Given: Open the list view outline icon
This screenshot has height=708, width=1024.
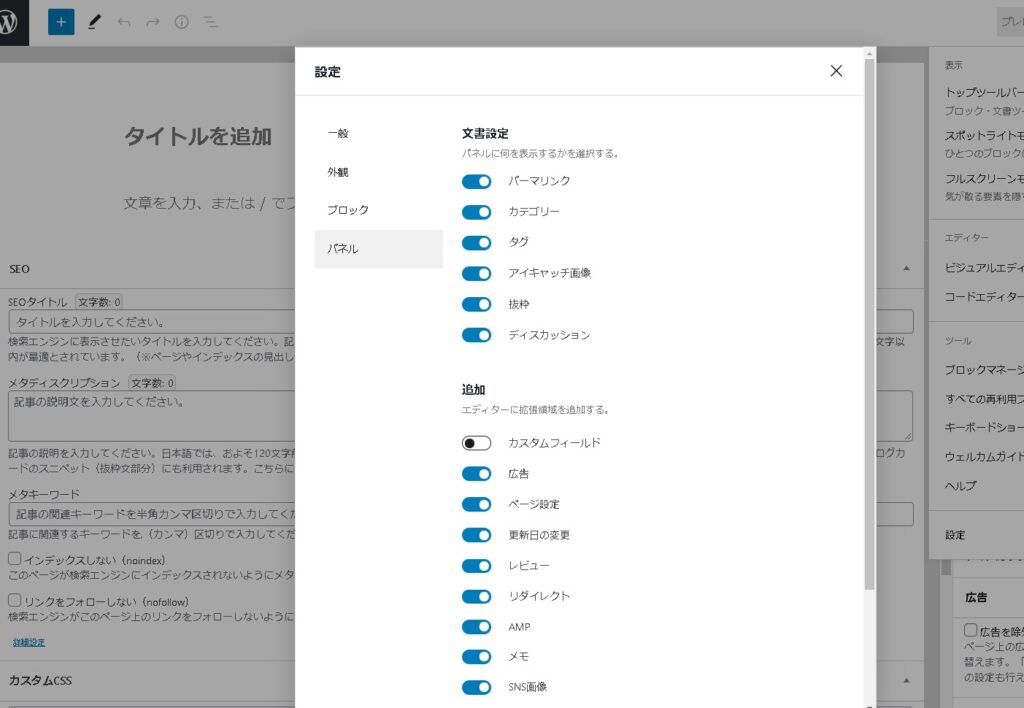Looking at the screenshot, I should (x=211, y=21).
